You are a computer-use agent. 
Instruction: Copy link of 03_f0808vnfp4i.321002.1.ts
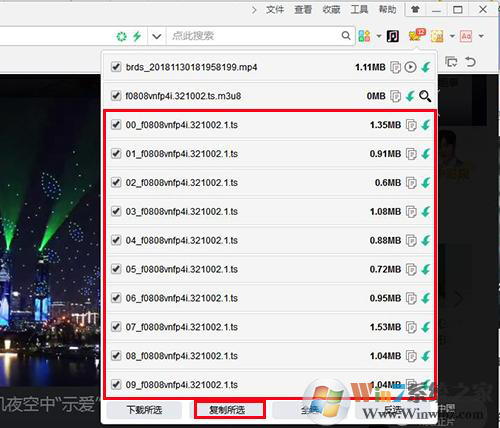point(411,212)
